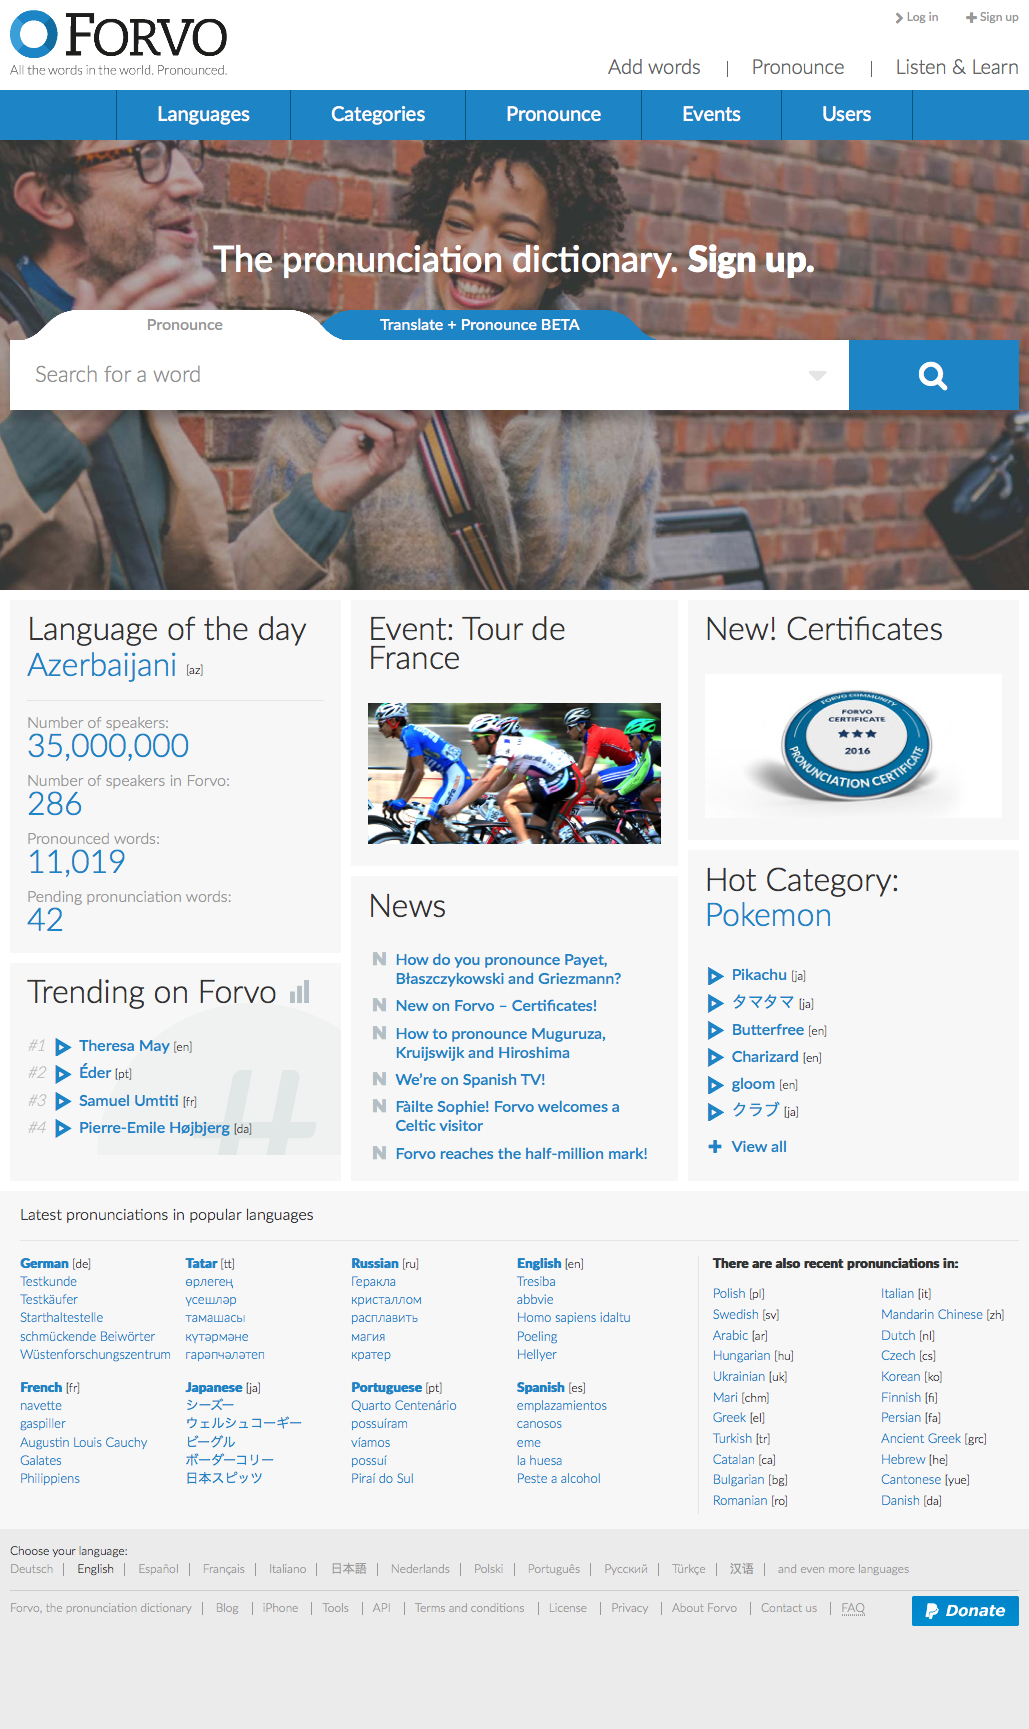Click the trending bar chart icon
Image resolution: width=1029 pixels, height=1729 pixels.
(300, 992)
